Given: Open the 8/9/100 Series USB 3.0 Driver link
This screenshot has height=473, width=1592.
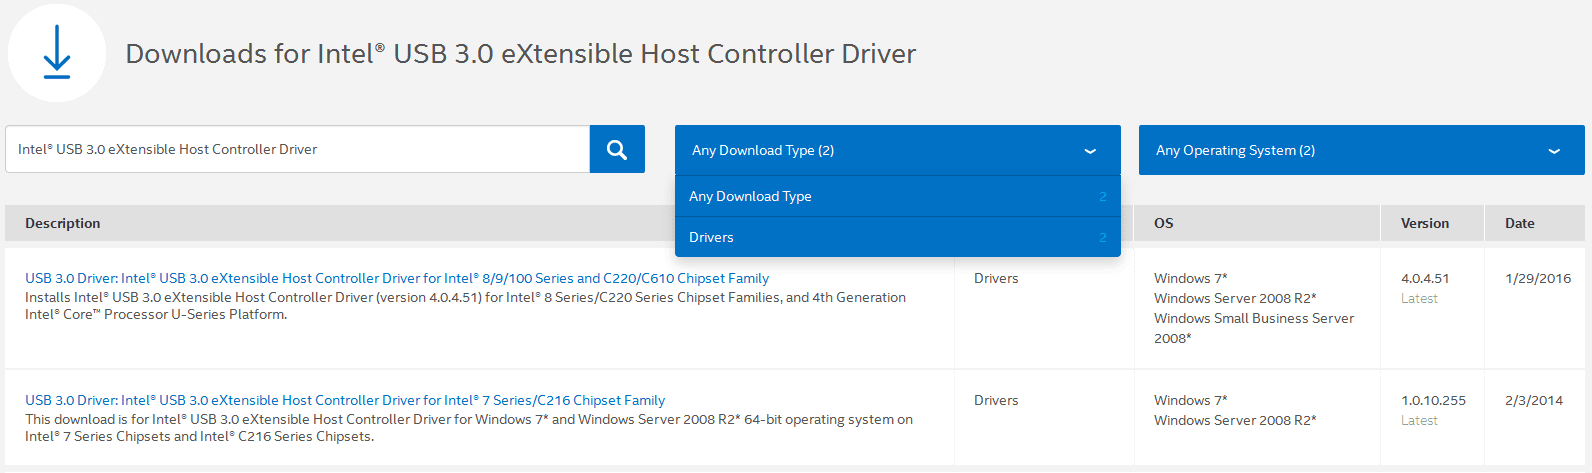Looking at the screenshot, I should pos(397,278).
